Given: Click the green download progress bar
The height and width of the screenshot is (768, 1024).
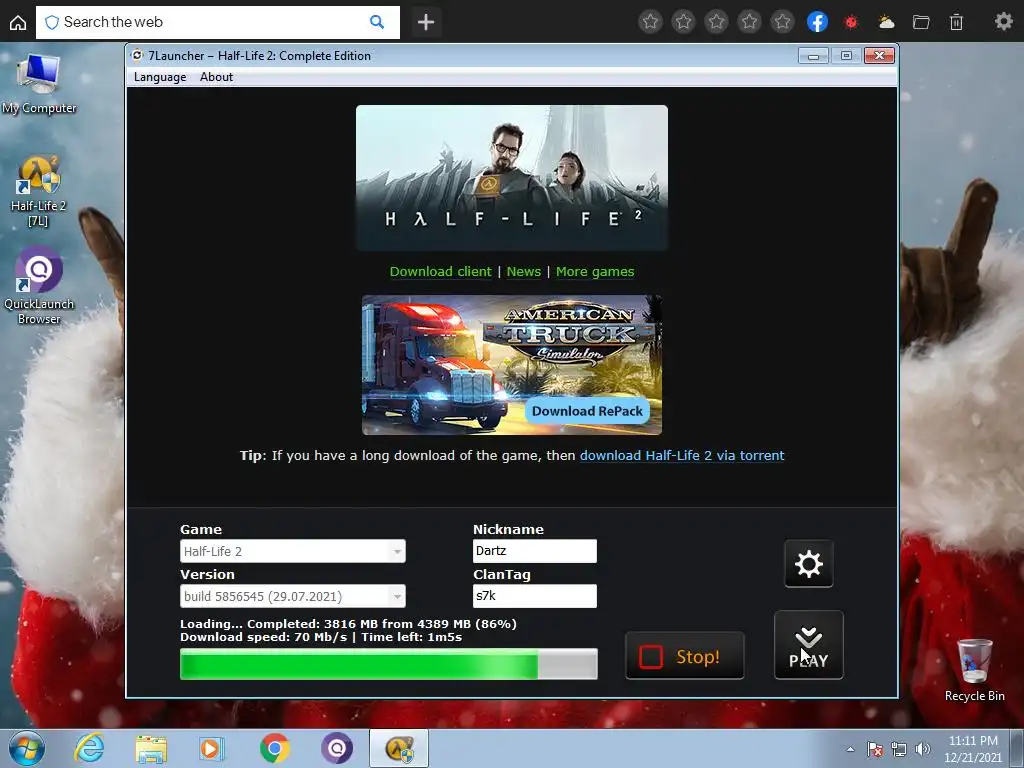Looking at the screenshot, I should 389,664.
